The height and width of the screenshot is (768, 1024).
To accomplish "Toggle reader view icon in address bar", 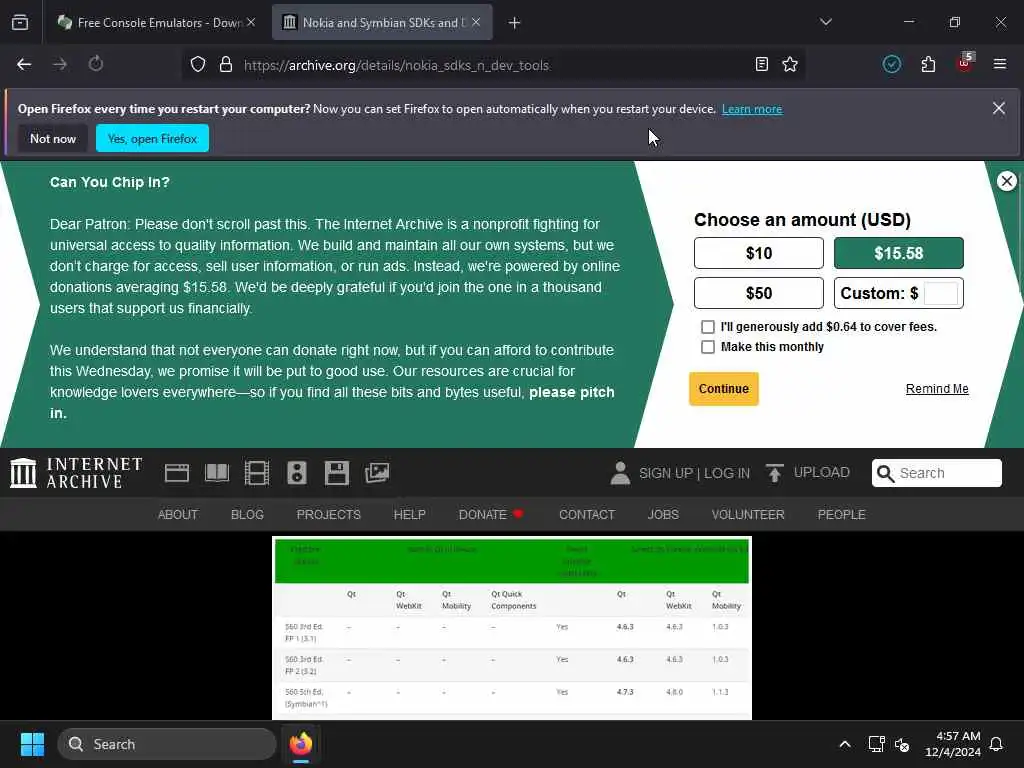I will pyautogui.click(x=761, y=64).
